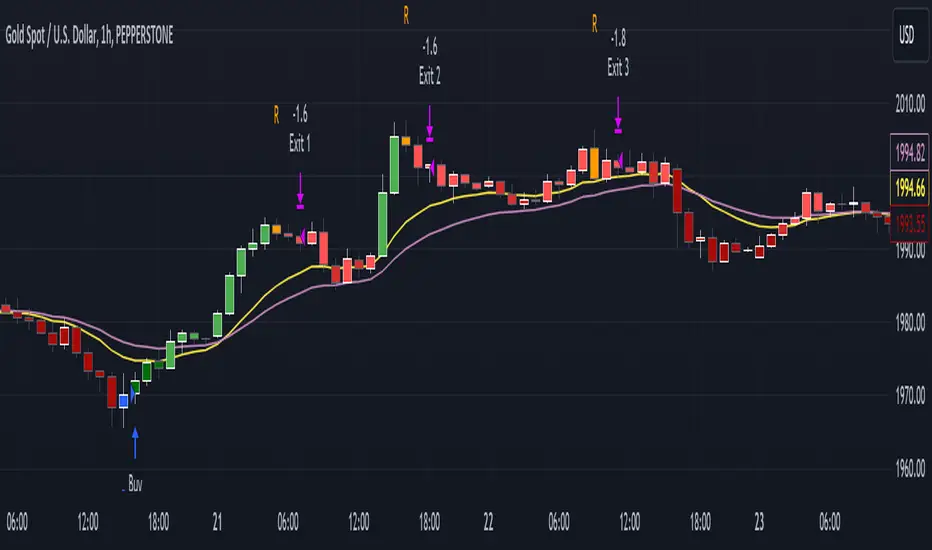The width and height of the screenshot is (932, 550).
Task: Click the blue candle at the Buy signal
Action: coord(124,401)
